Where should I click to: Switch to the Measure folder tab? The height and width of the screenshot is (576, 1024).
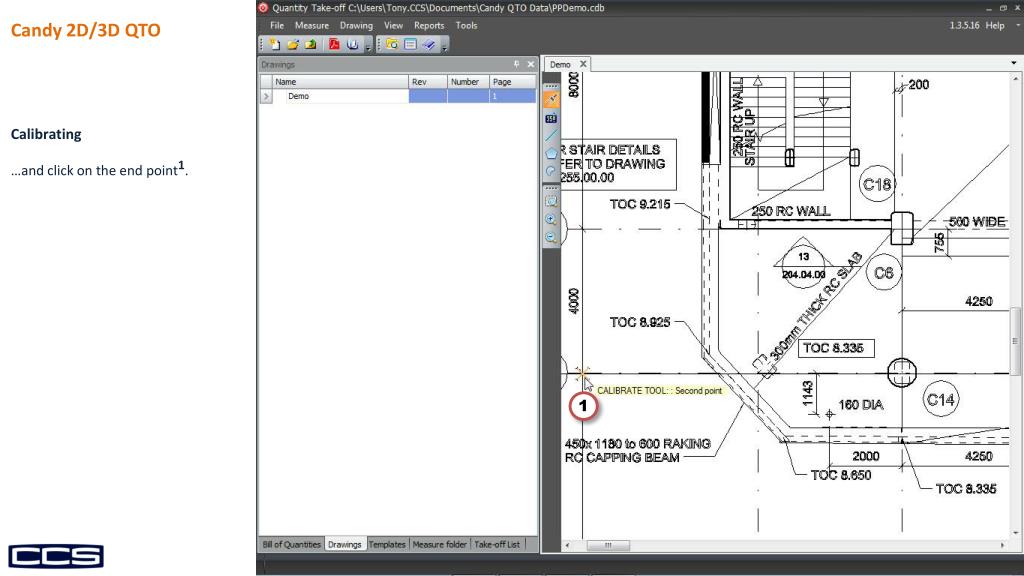click(440, 544)
